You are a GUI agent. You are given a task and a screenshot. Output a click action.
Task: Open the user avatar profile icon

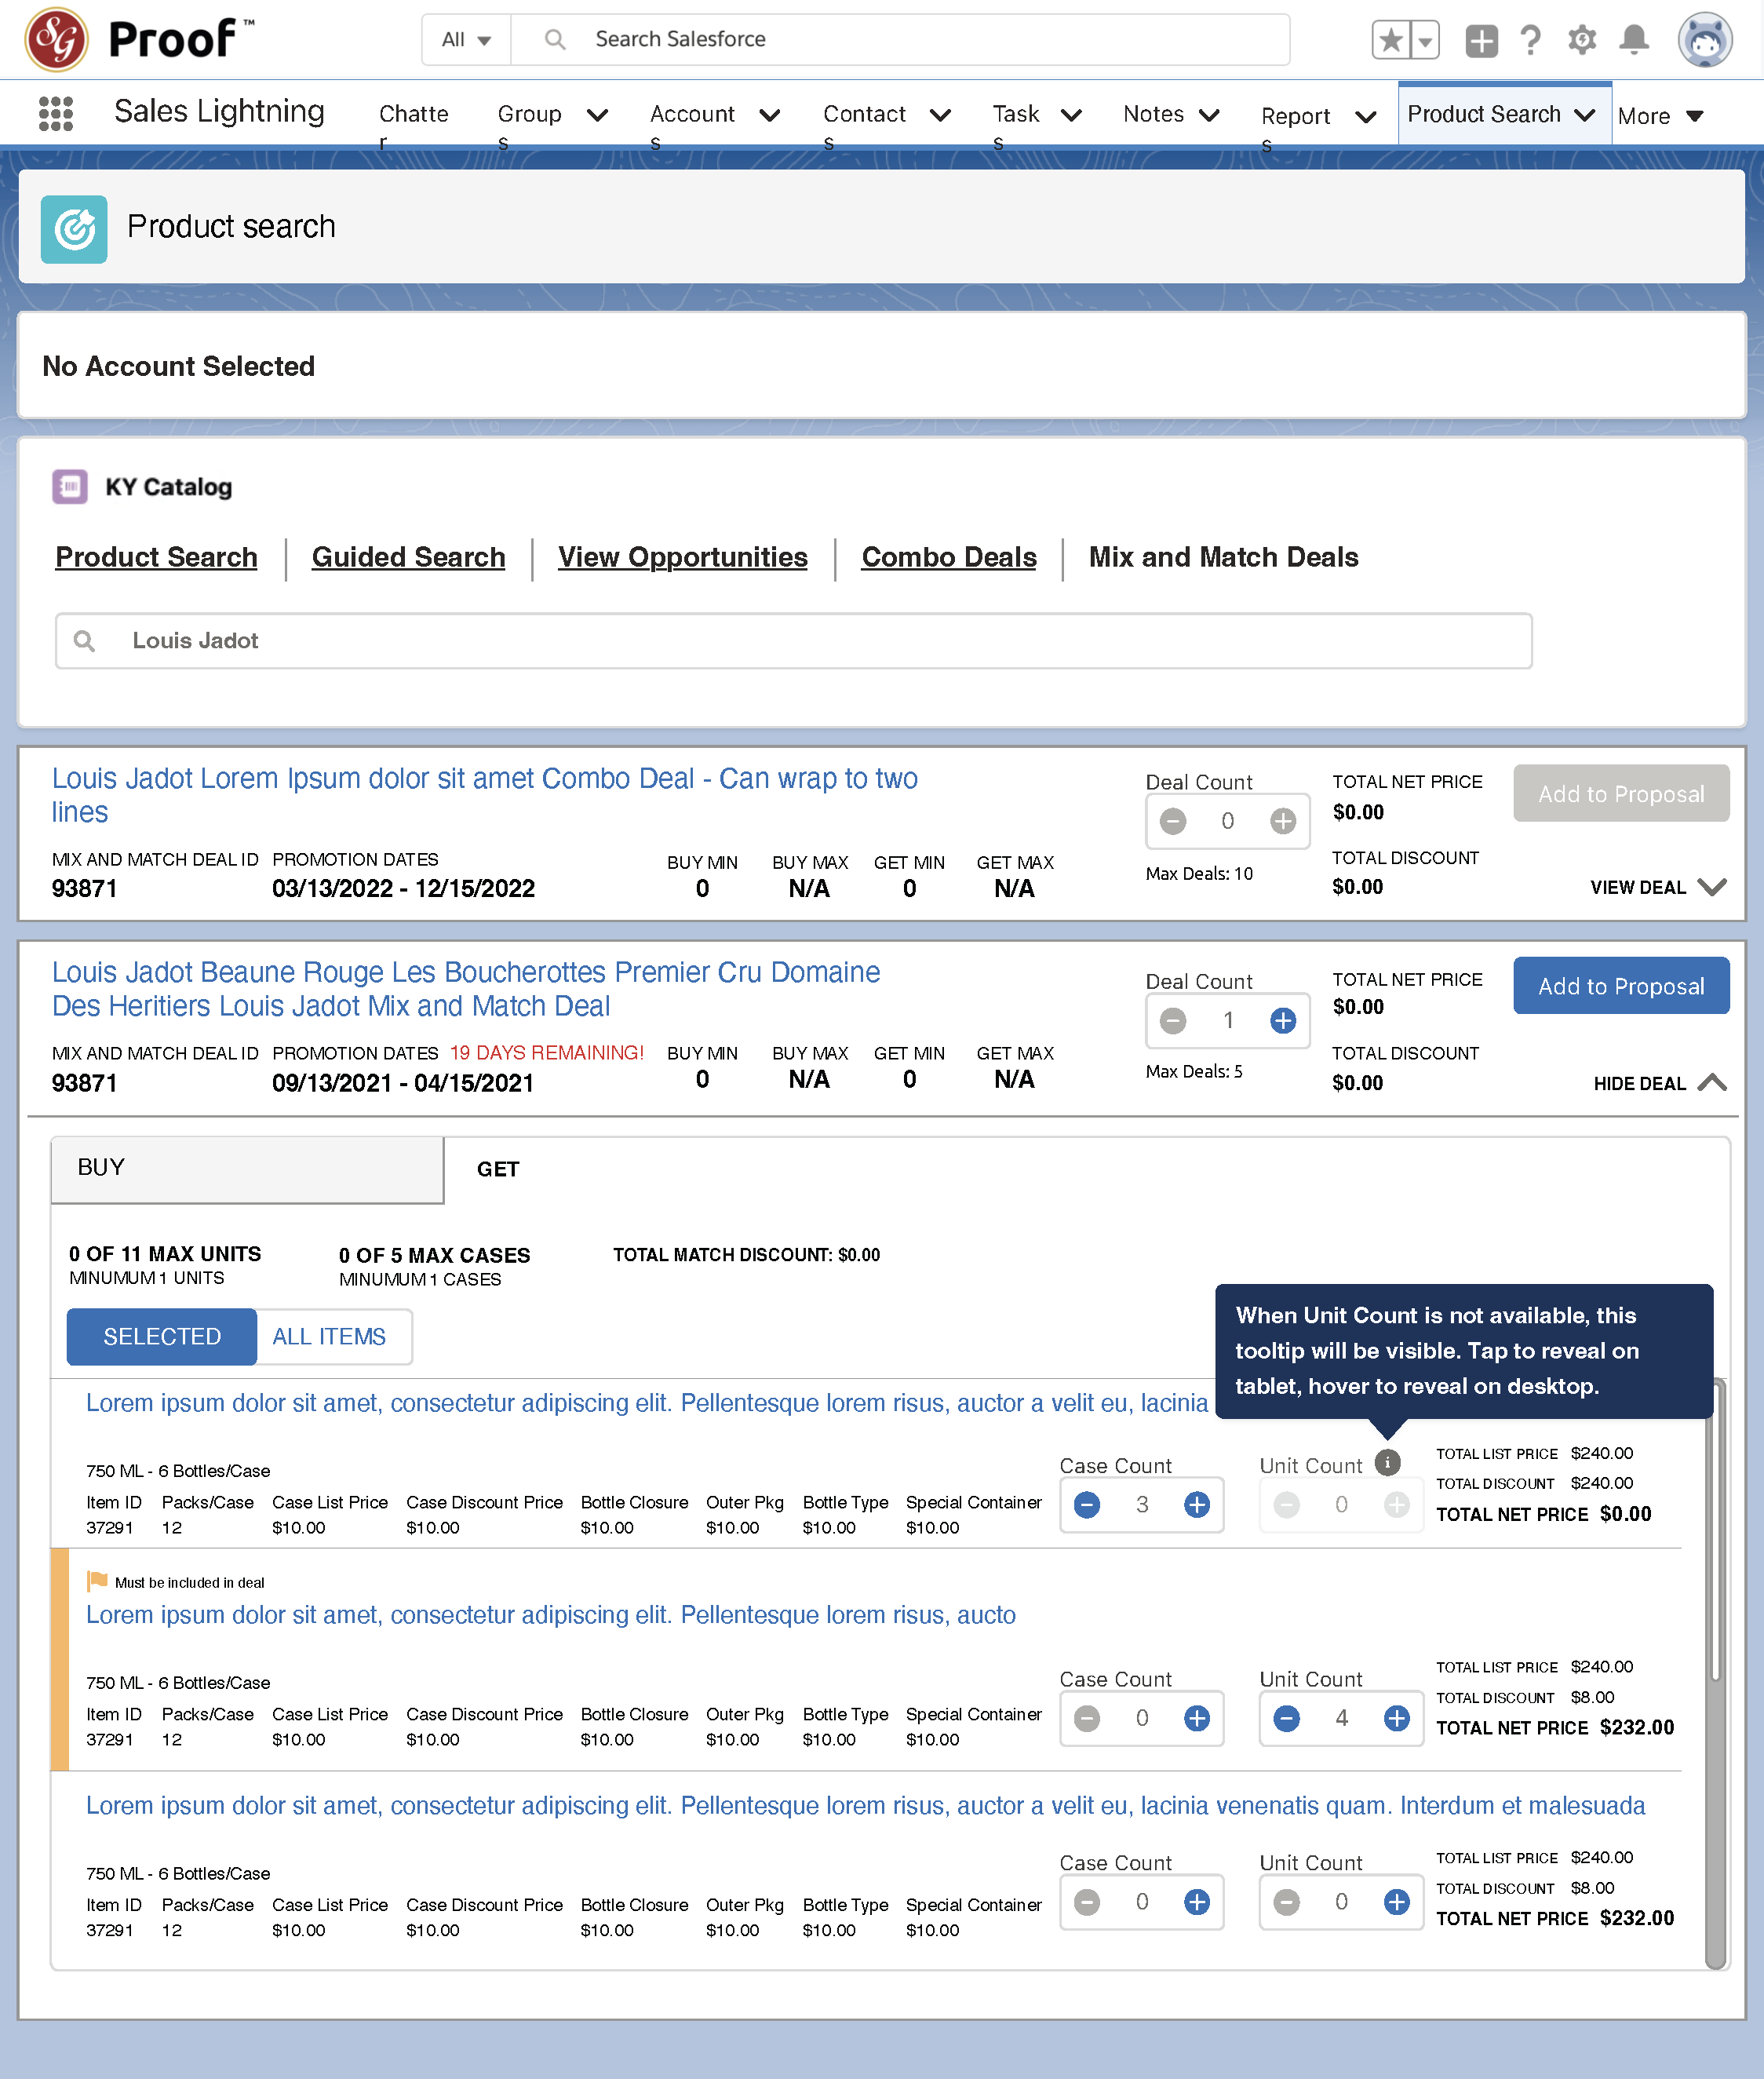(1704, 40)
